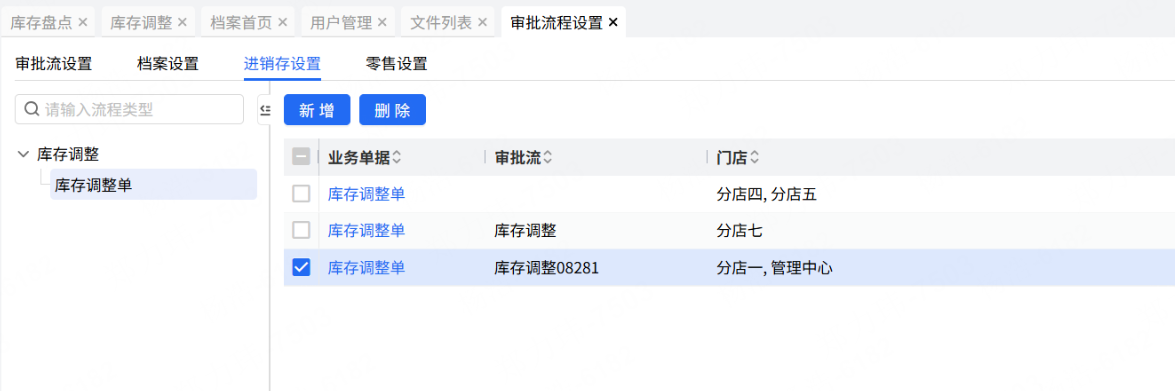The image size is (1175, 391).
Task: Uncheck the 库存调整08281 row checkbox
Action: pos(300,267)
